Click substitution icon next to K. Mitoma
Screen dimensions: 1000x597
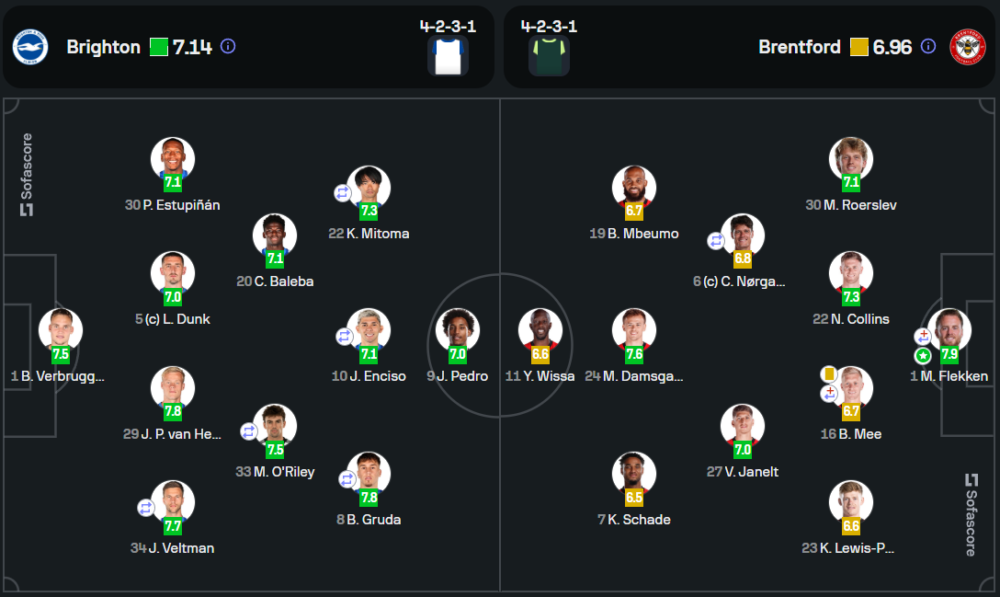pyautogui.click(x=343, y=193)
